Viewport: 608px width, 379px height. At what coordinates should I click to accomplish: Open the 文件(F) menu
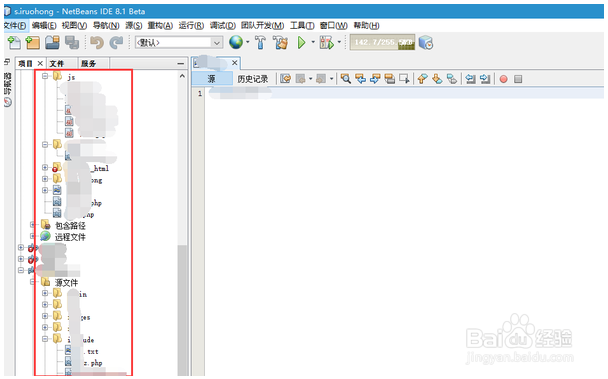pos(15,26)
